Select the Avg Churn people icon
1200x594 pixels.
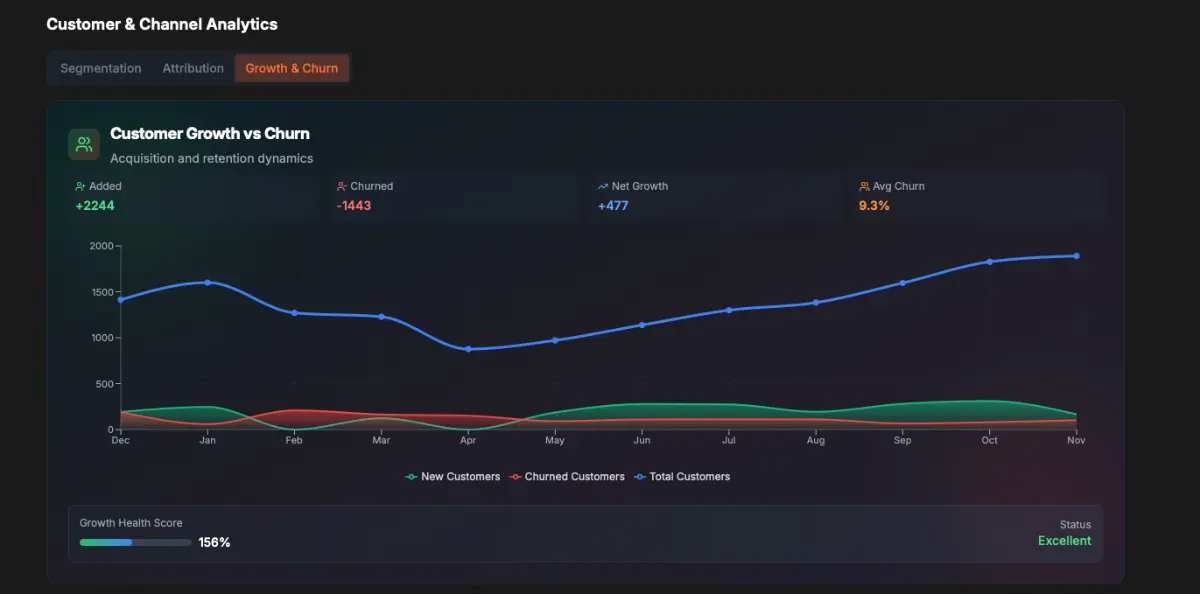864,186
